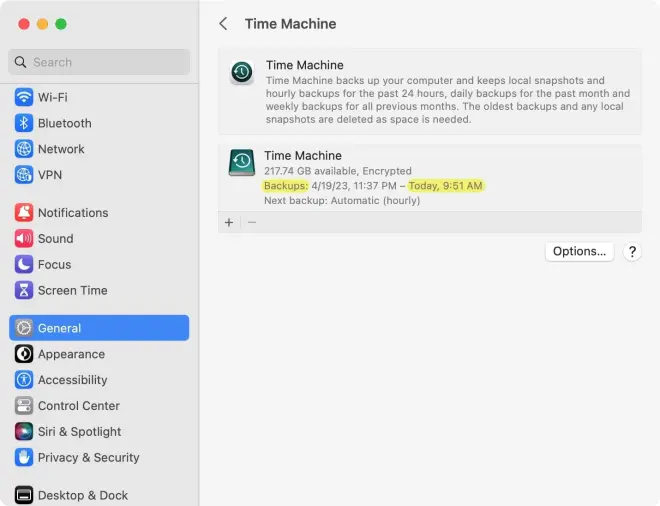Click the Network globe icon
The image size is (660, 506).
click(24, 149)
